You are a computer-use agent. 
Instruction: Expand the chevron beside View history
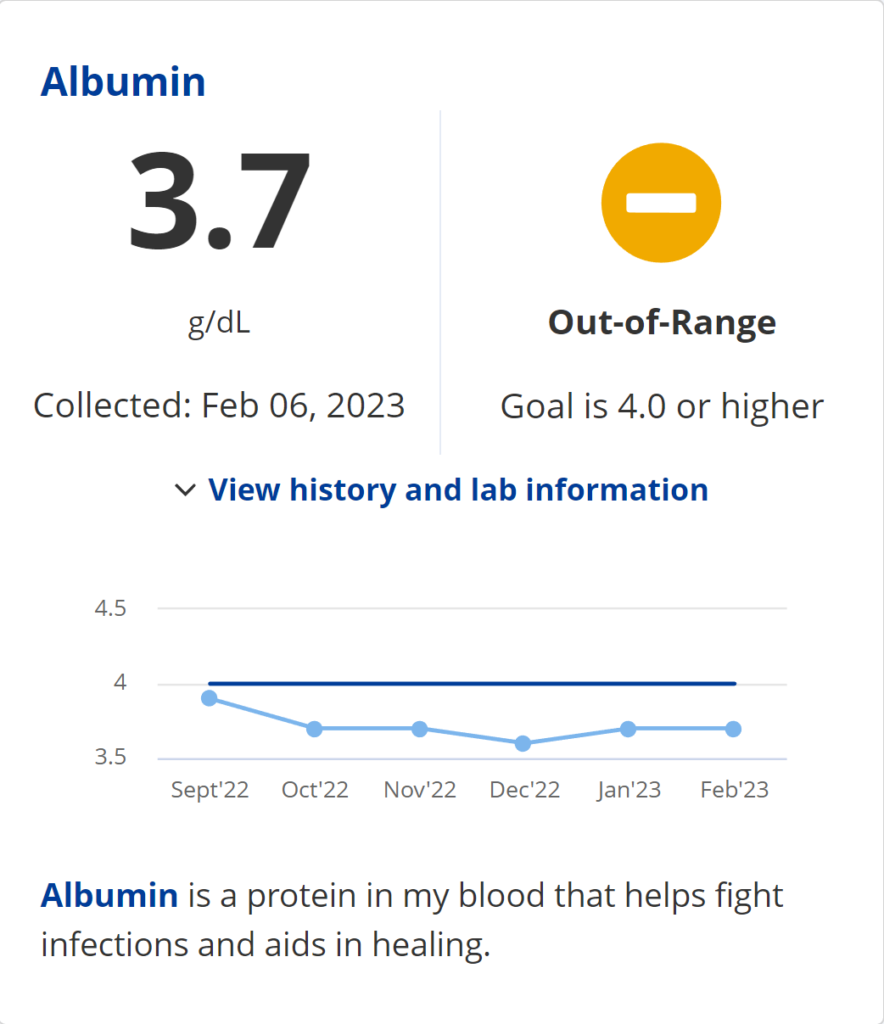pos(185,490)
